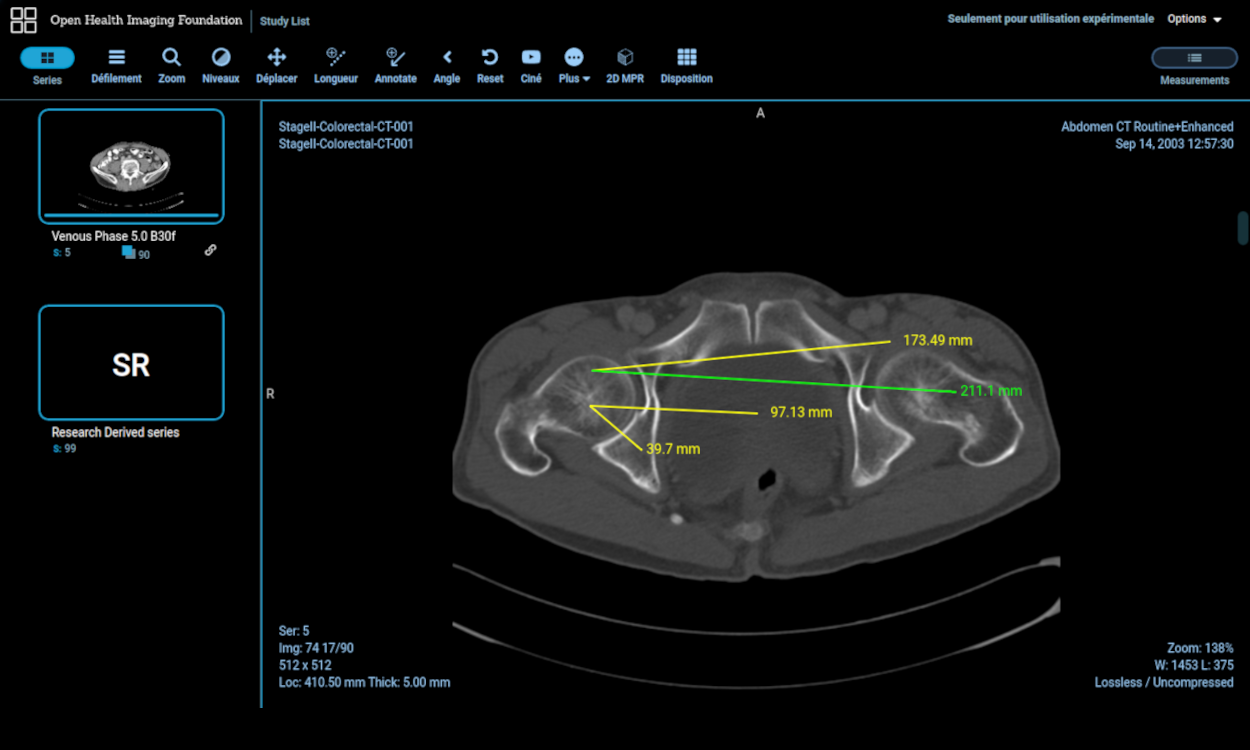Open the SR Research Derived series

(131, 363)
